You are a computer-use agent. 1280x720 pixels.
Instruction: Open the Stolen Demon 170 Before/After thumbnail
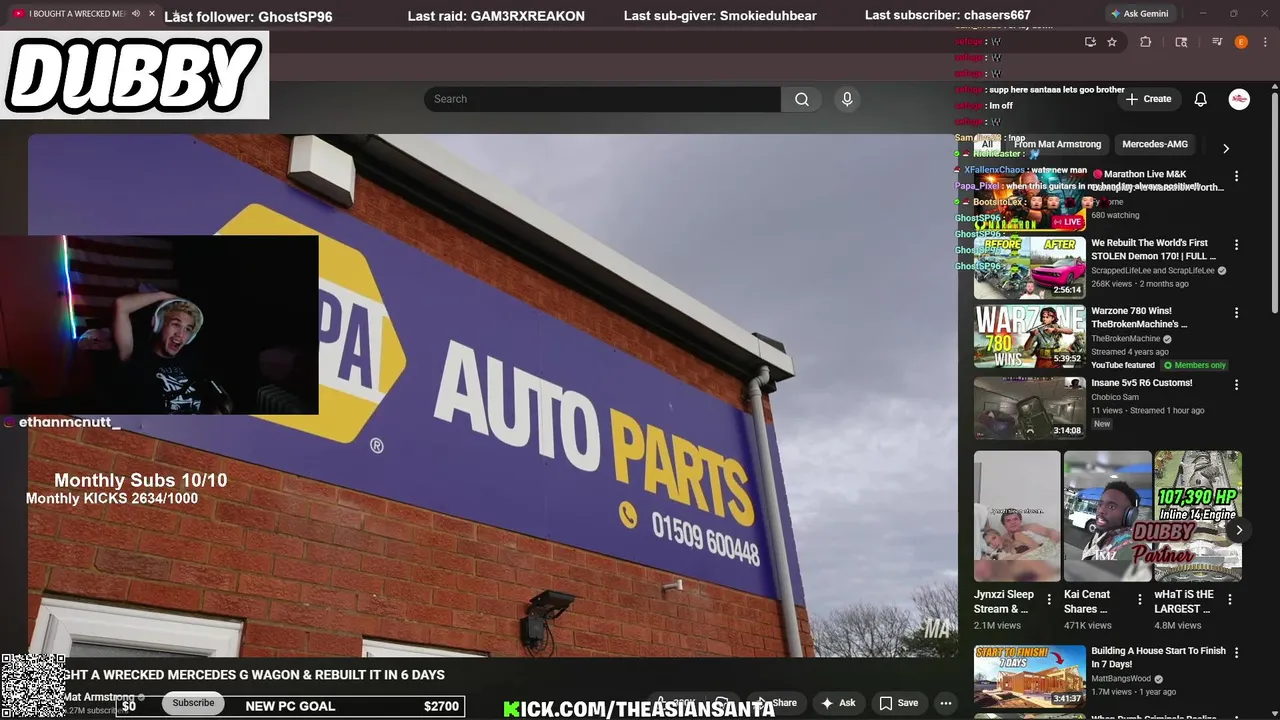coord(1030,268)
